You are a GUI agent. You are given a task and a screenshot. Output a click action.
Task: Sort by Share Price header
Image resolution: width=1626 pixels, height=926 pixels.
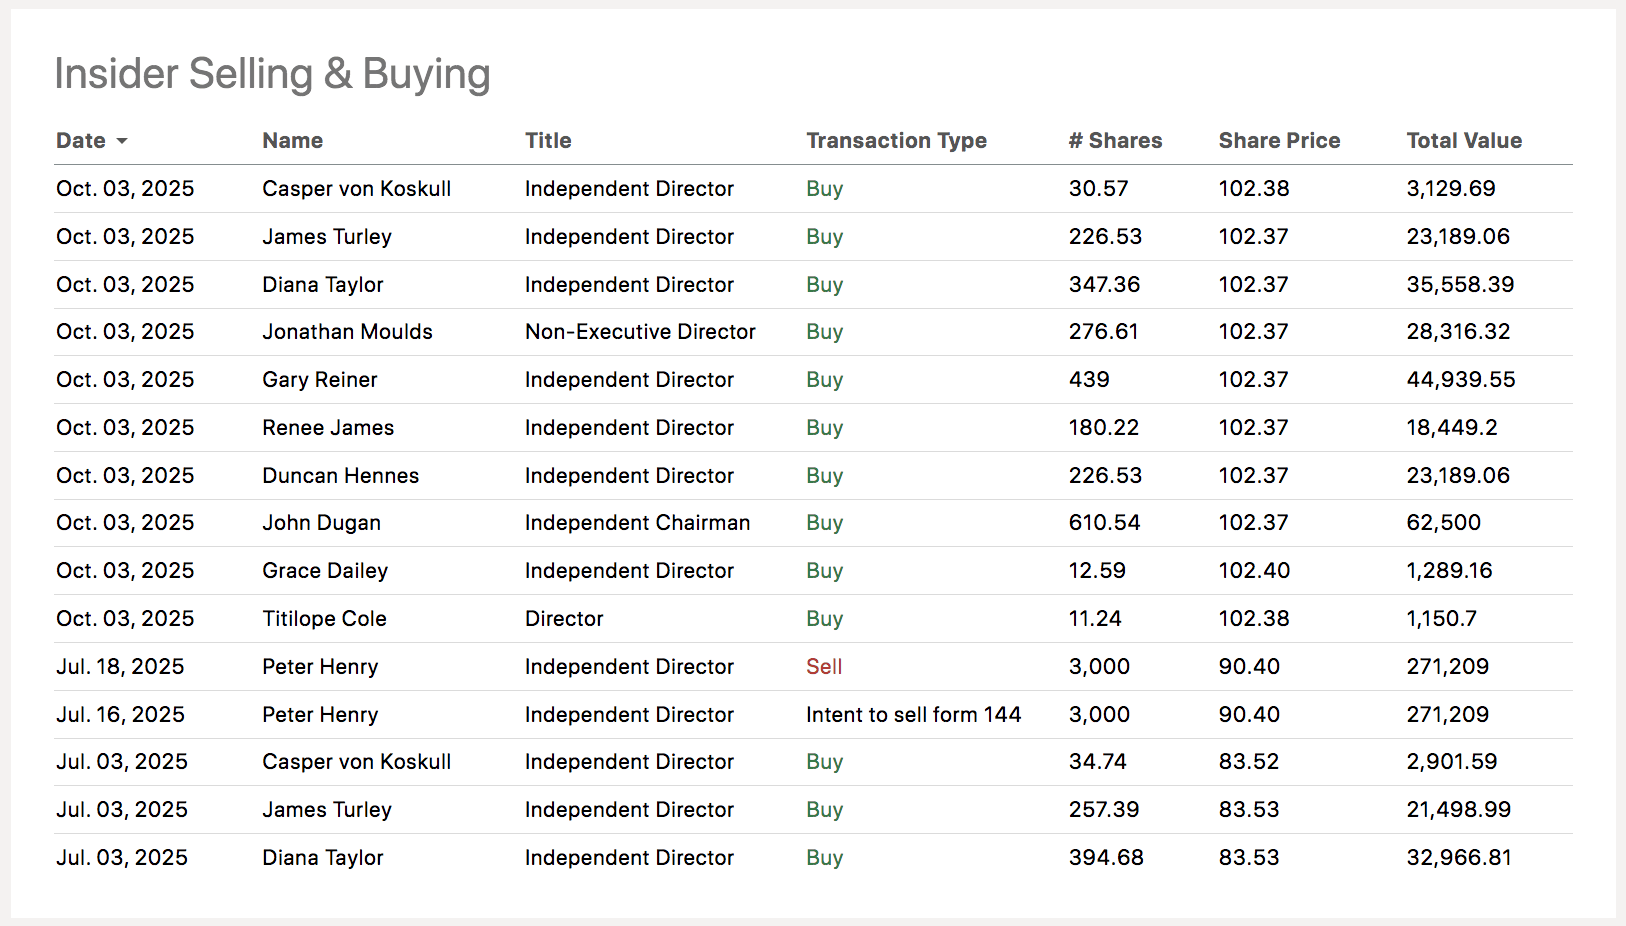1279,141
